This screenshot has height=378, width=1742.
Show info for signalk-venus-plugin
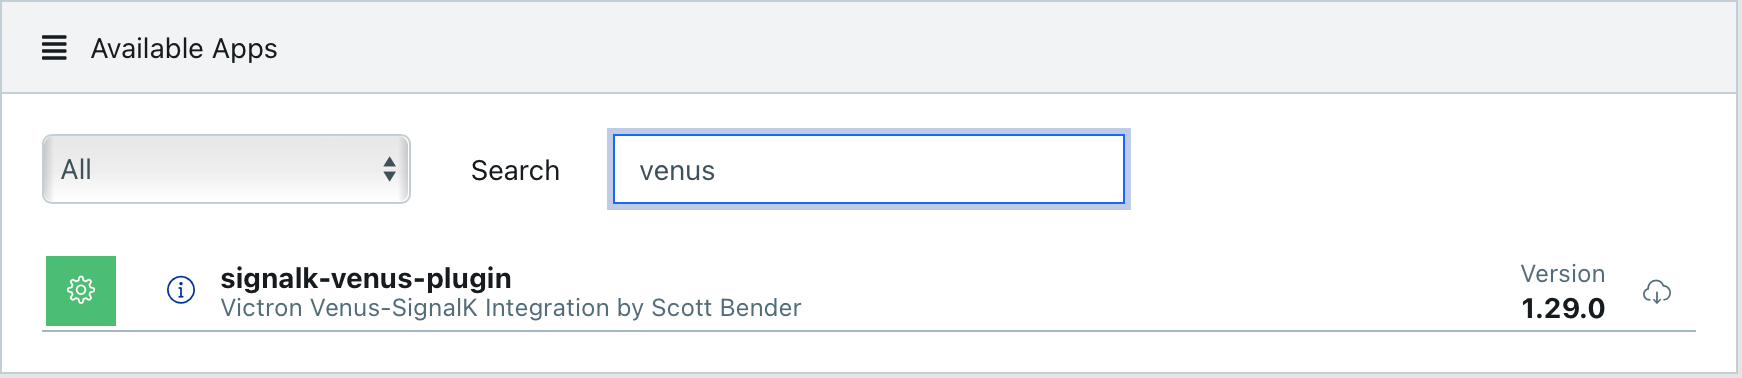click(181, 290)
